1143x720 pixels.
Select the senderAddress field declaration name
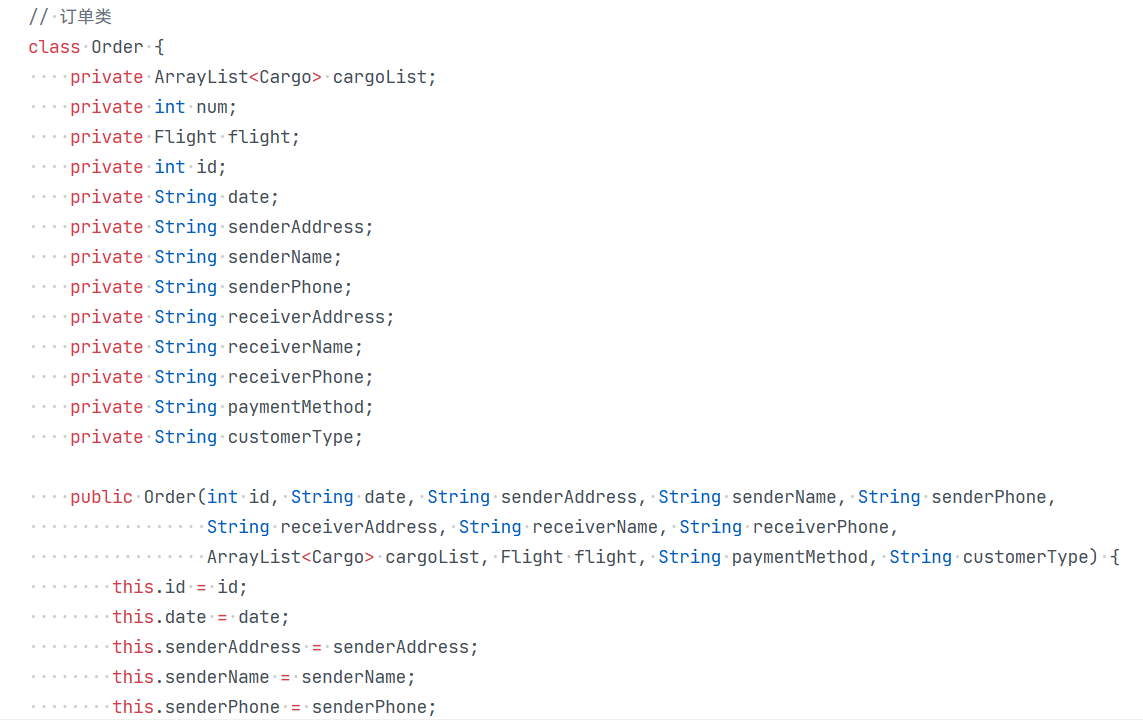[x=298, y=227]
